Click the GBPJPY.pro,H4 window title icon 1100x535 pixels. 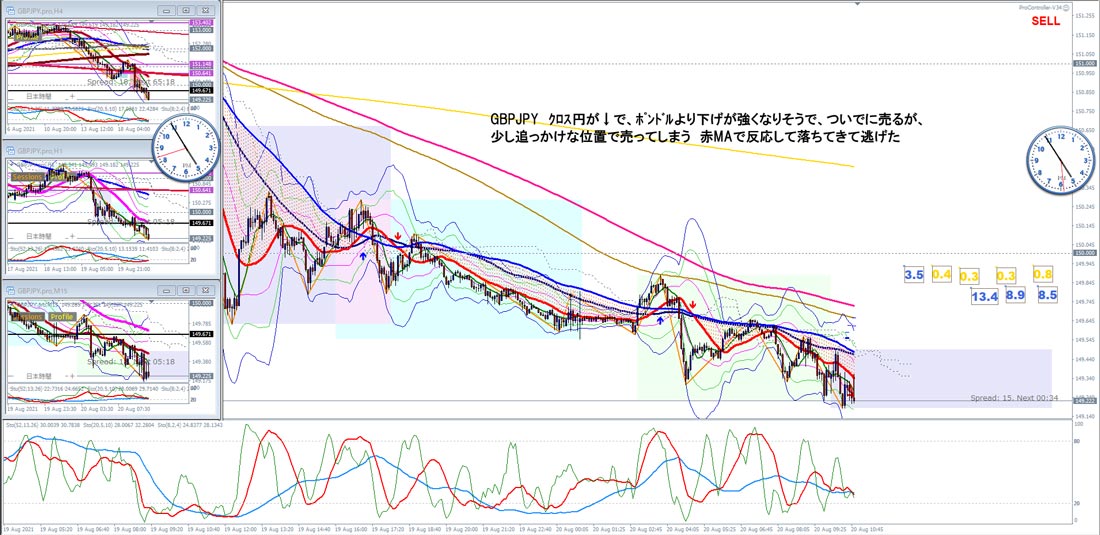click(11, 11)
